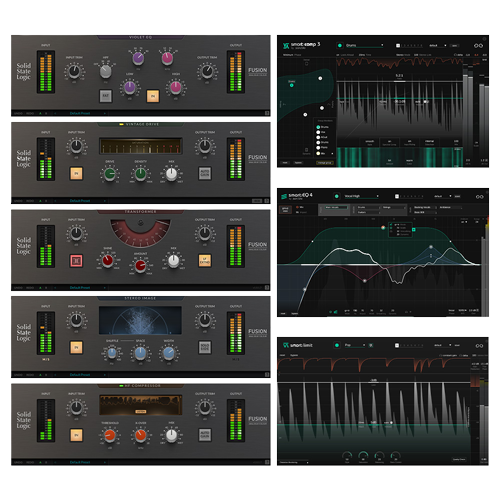Select Drums in smart:comp 3 group members

pyautogui.click(x=323, y=127)
